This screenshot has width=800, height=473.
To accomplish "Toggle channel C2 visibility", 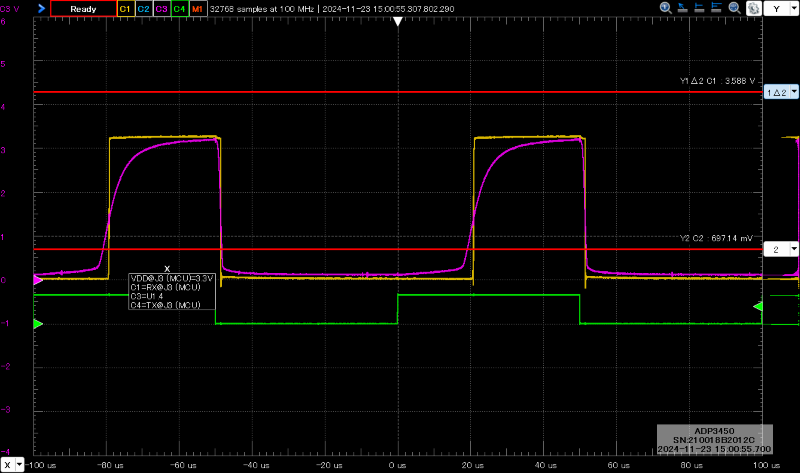I will point(144,9).
